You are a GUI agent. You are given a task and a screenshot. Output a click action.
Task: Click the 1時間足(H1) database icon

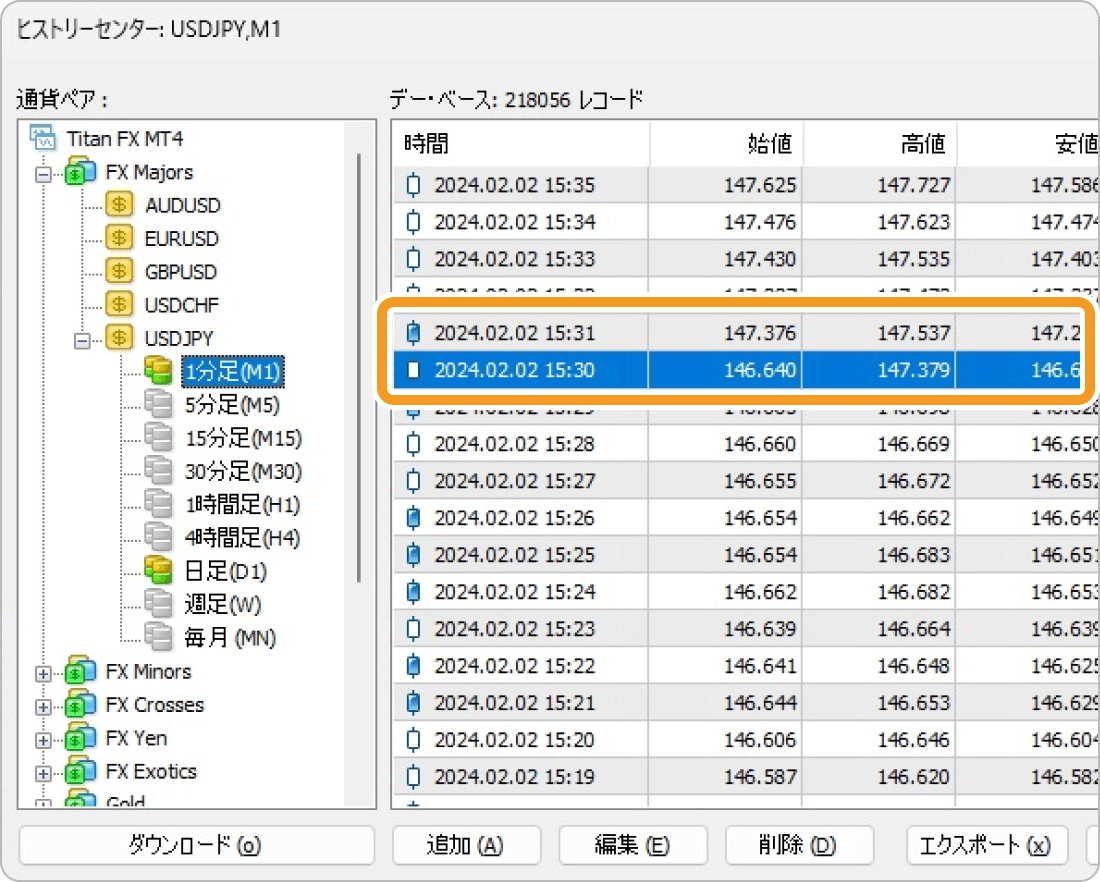point(159,504)
